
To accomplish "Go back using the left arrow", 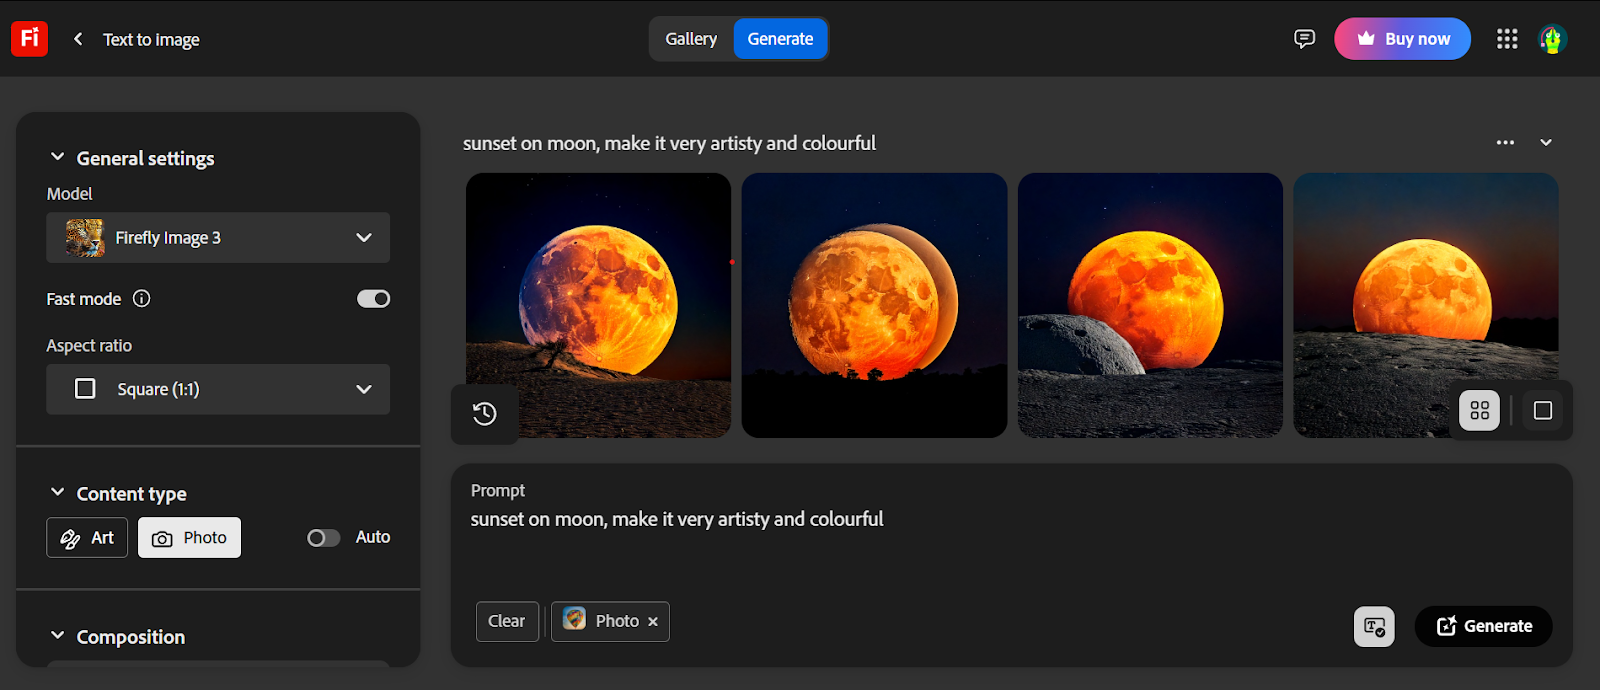I will pos(78,39).
